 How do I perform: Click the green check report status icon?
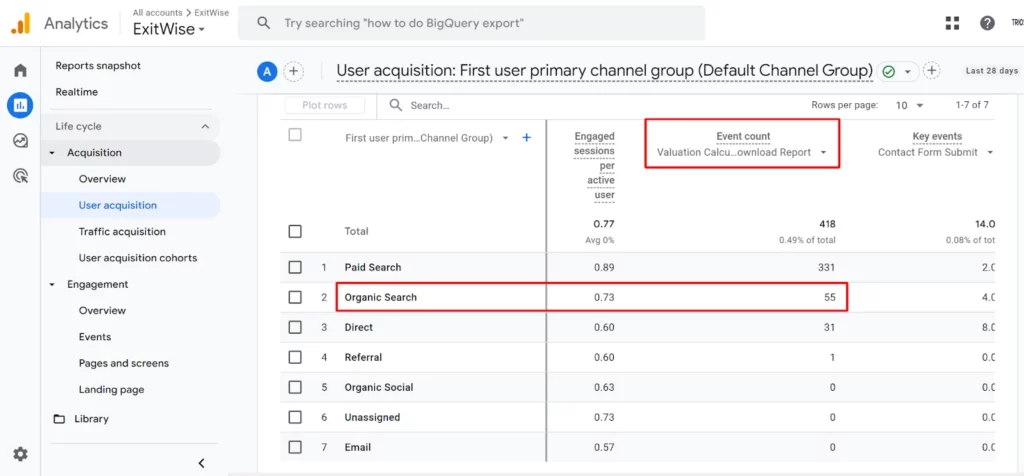(888, 71)
